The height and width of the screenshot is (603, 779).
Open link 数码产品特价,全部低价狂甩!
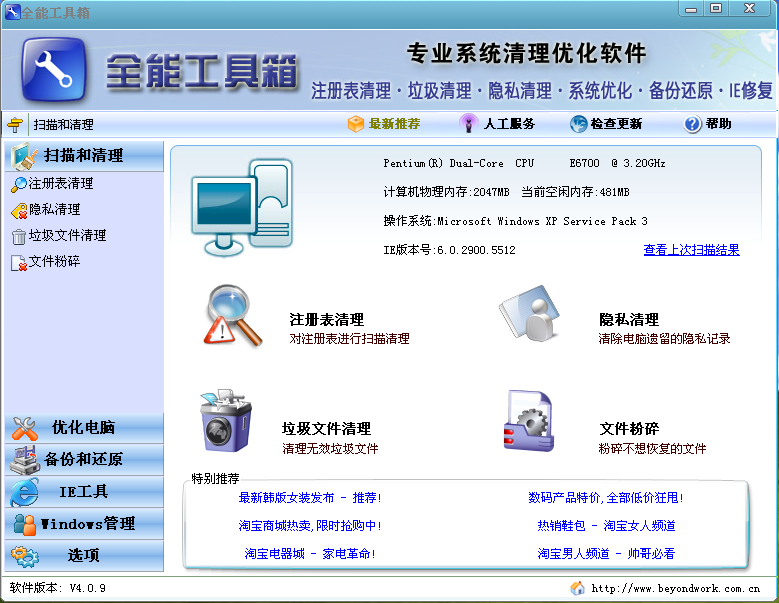[x=606, y=498]
